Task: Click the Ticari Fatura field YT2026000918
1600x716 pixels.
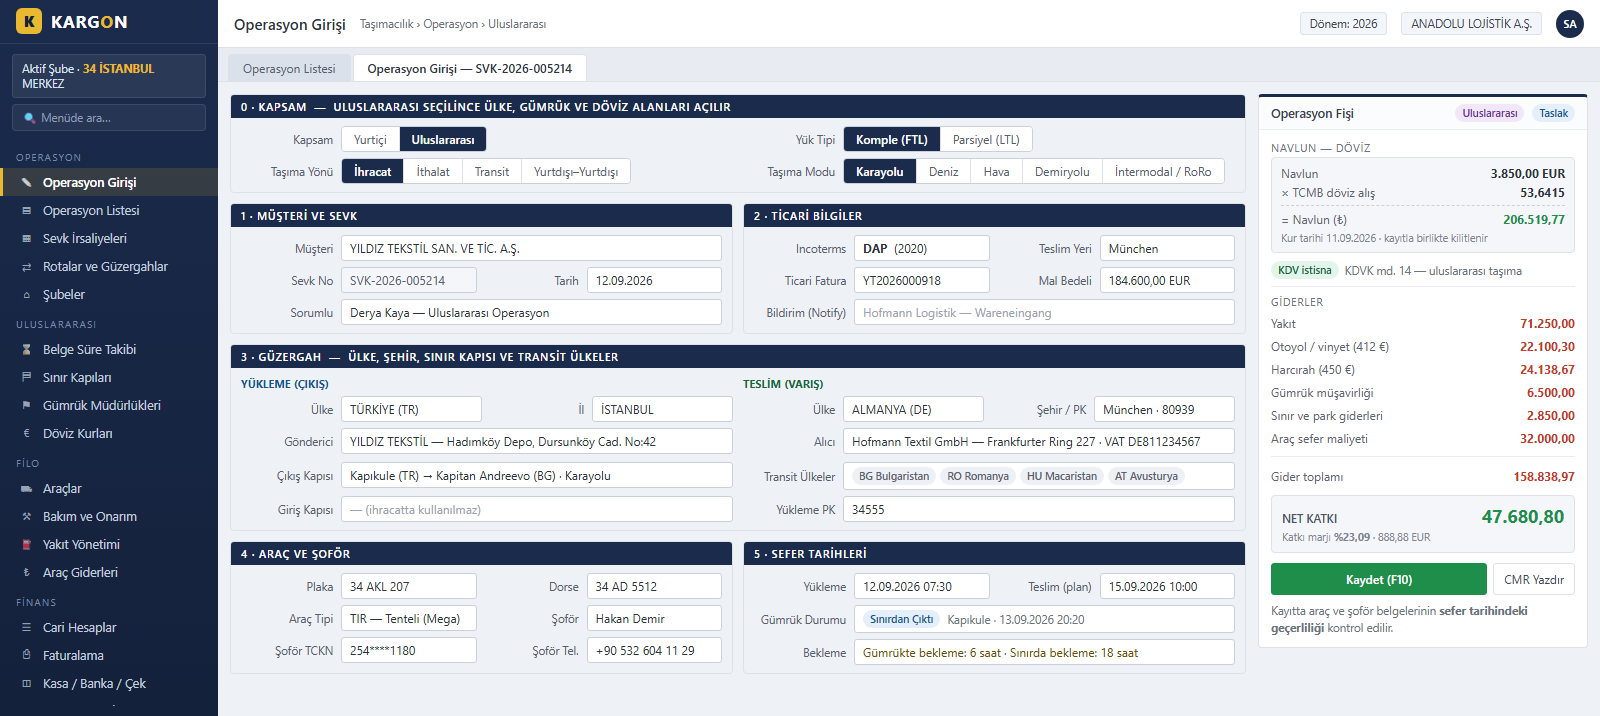Action: 922,280
